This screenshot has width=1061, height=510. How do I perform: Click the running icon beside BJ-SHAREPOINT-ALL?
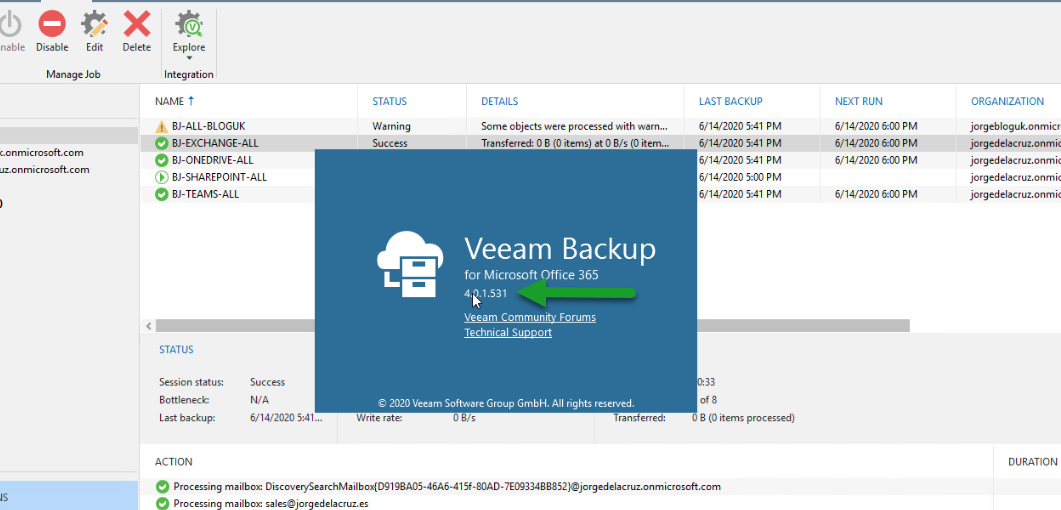[161, 177]
